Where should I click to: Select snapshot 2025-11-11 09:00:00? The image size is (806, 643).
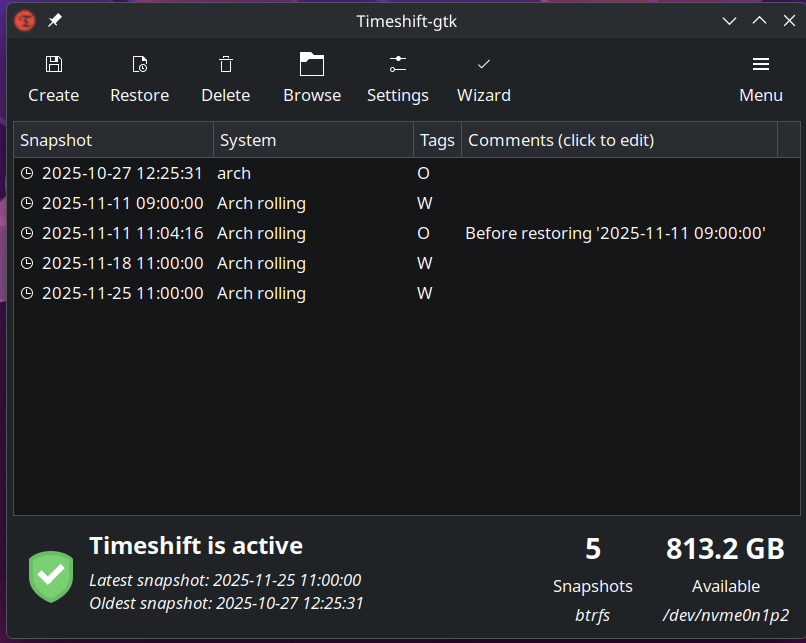pyautogui.click(x=122, y=203)
